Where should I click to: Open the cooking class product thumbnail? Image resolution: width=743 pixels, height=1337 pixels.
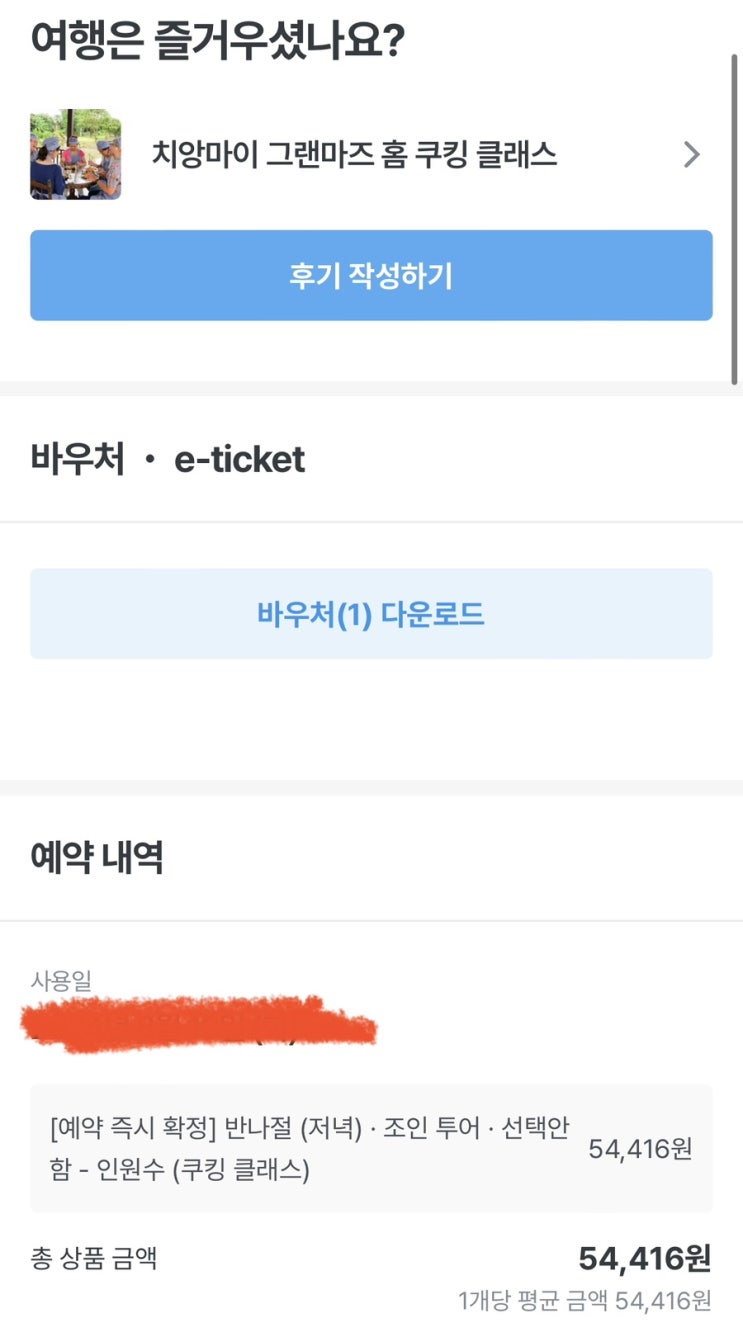[75, 154]
